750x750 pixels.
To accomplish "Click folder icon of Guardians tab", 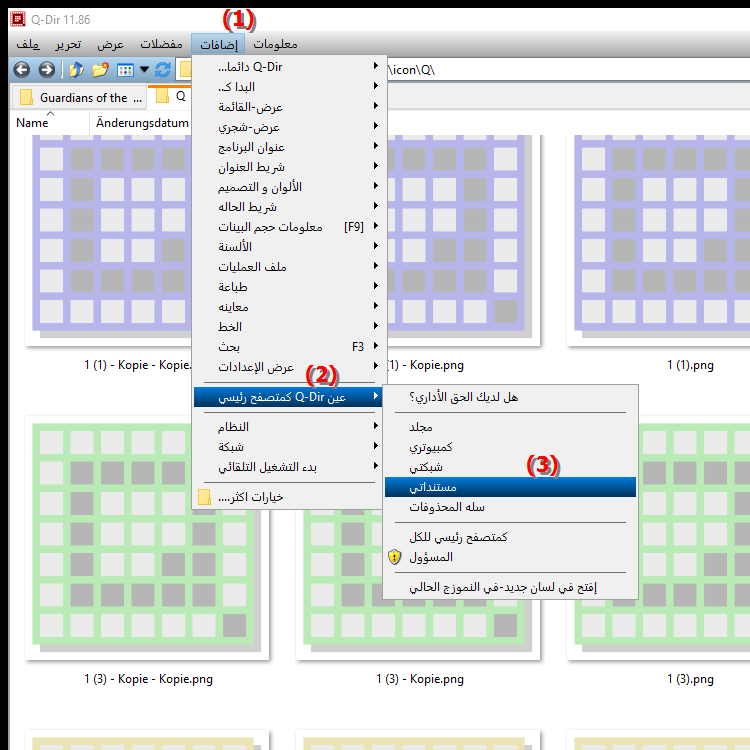I will pyautogui.click(x=26, y=97).
